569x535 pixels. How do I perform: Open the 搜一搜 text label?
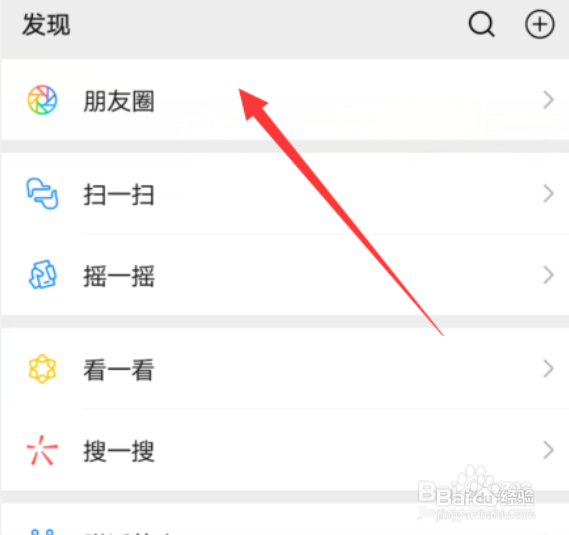[119, 451]
